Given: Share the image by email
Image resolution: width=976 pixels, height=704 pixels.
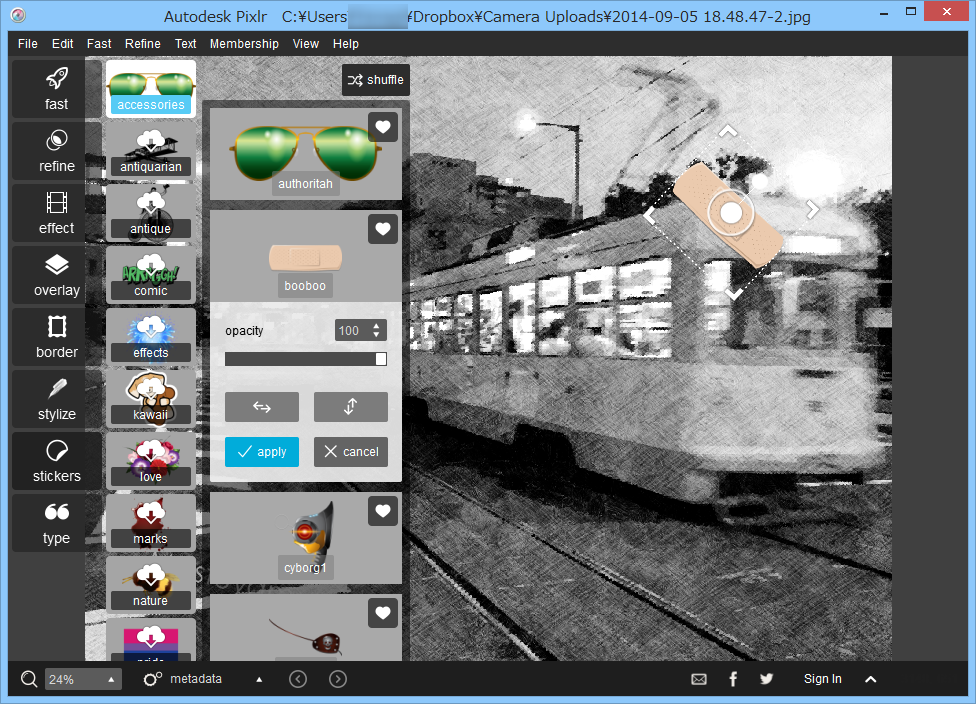Looking at the screenshot, I should [699, 679].
